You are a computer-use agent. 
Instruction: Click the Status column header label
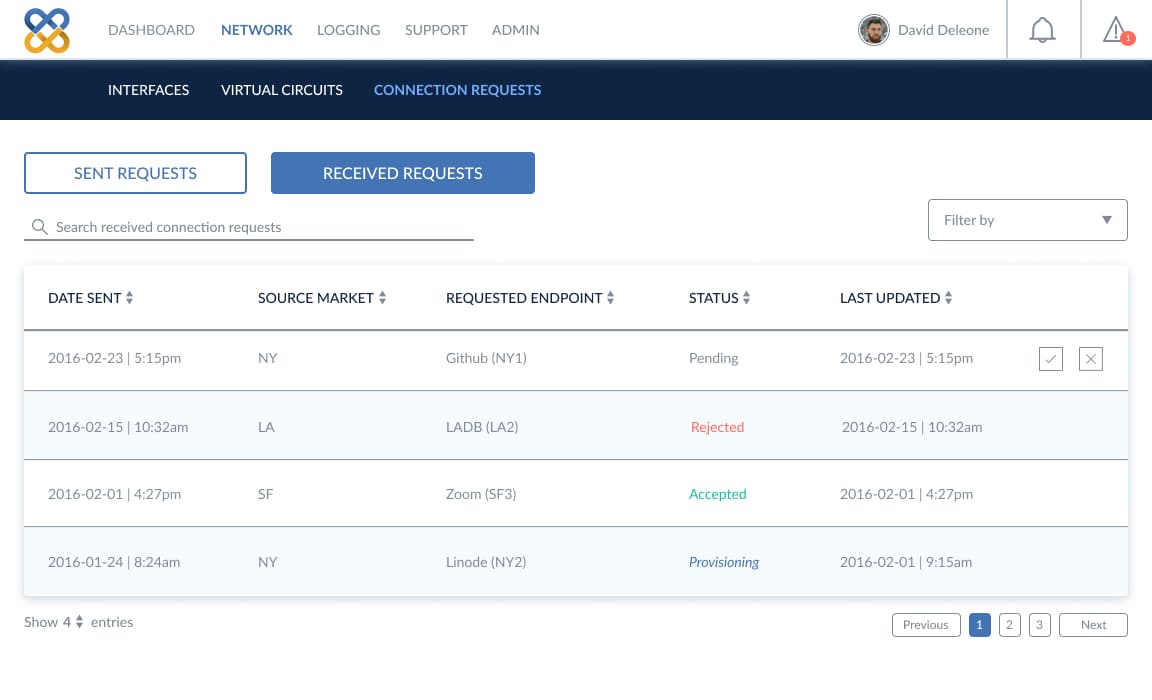[x=713, y=297]
